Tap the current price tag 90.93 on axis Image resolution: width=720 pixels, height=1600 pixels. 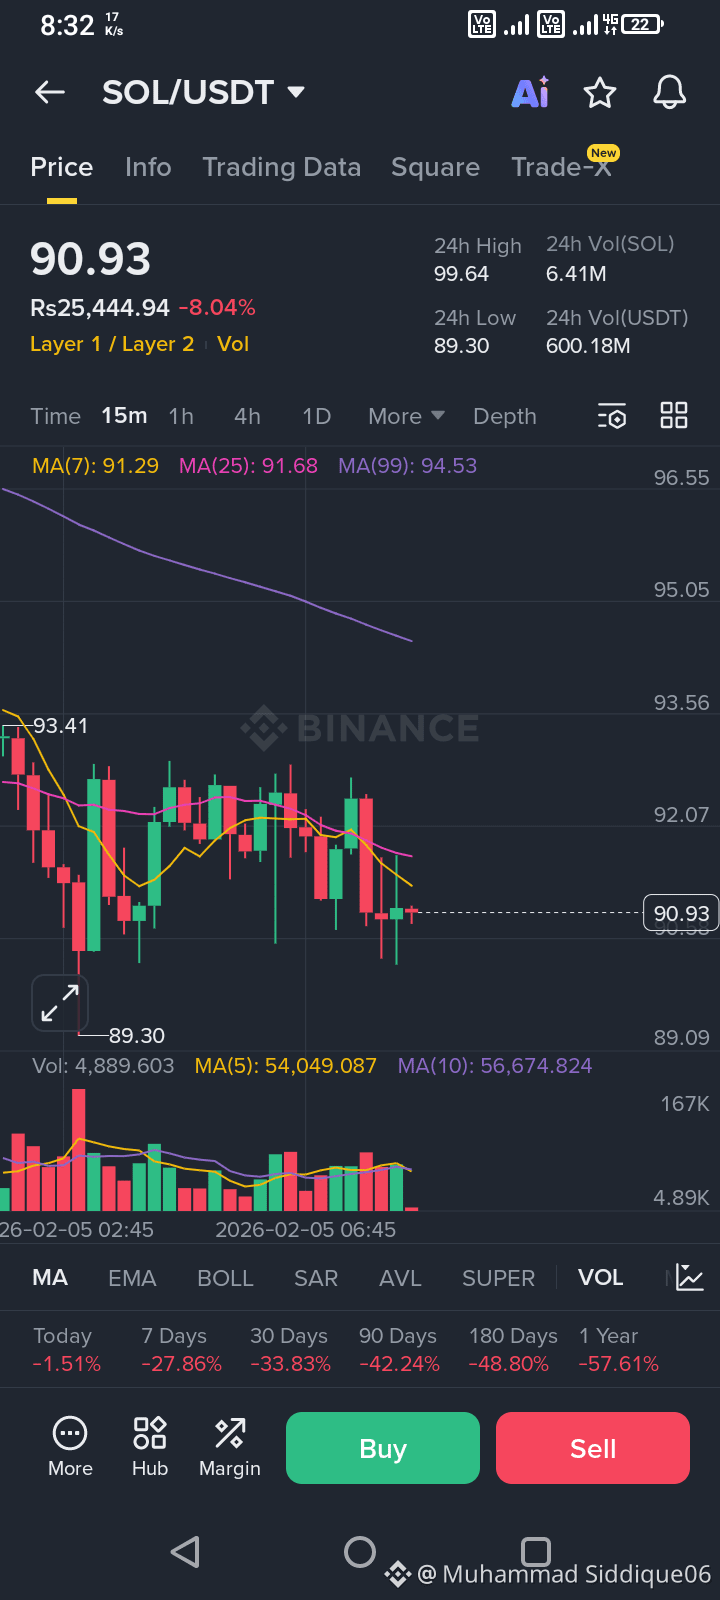[x=681, y=913]
